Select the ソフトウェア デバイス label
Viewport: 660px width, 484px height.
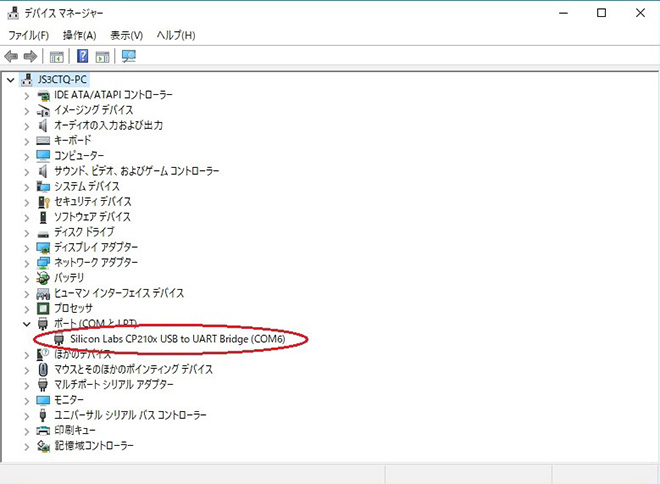coord(92,217)
